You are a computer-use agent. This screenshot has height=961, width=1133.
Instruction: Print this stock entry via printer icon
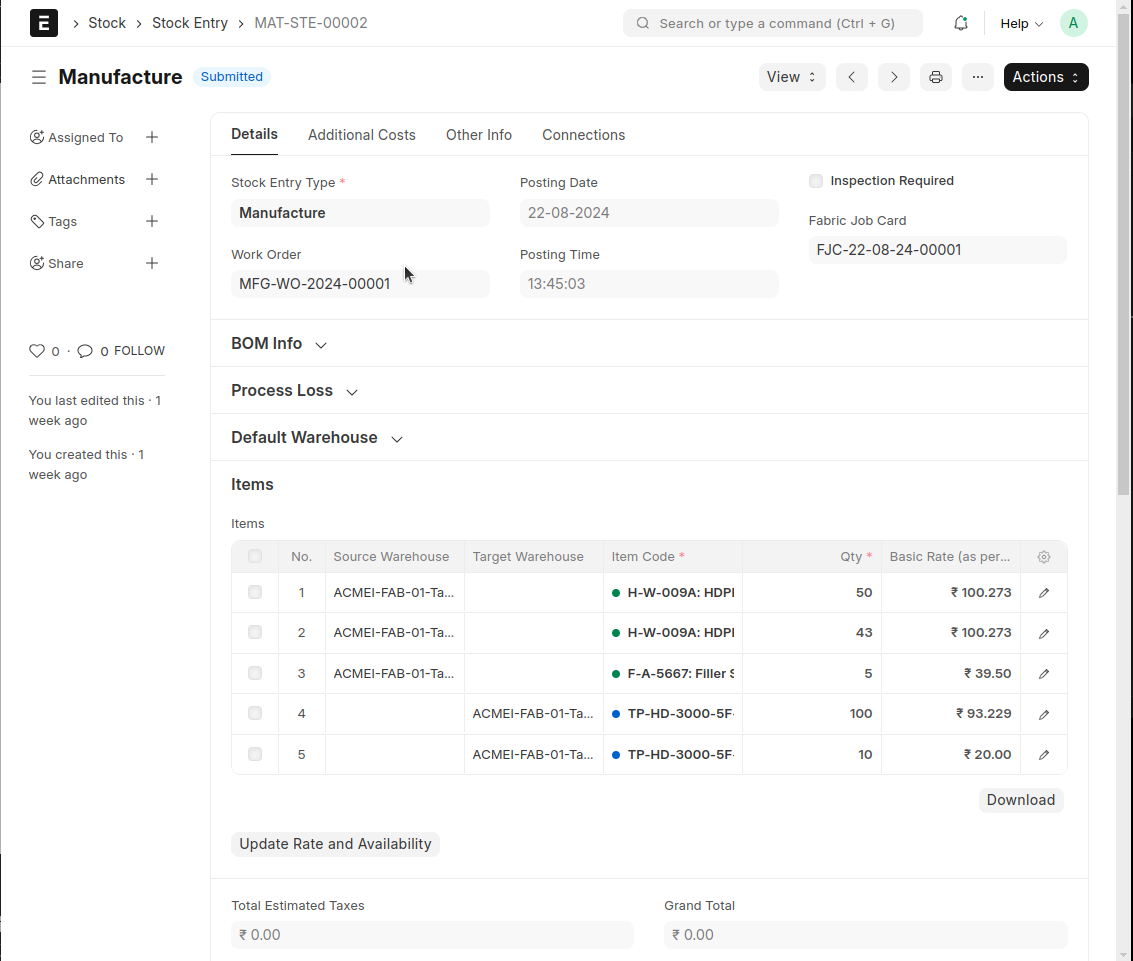tap(935, 77)
